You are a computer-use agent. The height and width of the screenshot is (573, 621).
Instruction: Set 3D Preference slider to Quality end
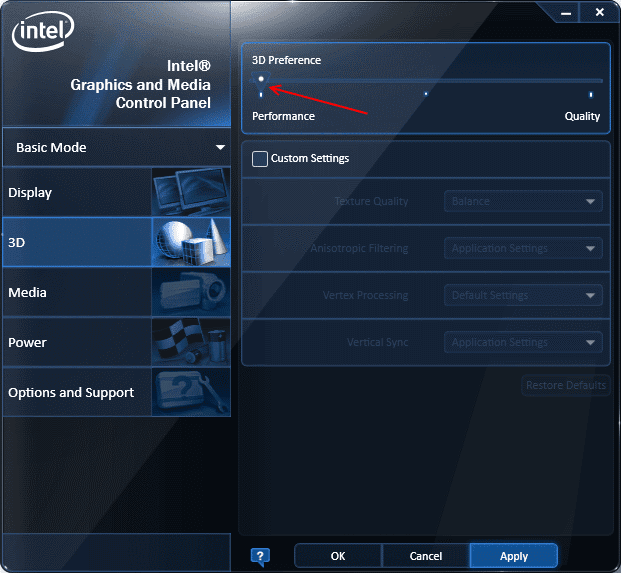tap(591, 94)
